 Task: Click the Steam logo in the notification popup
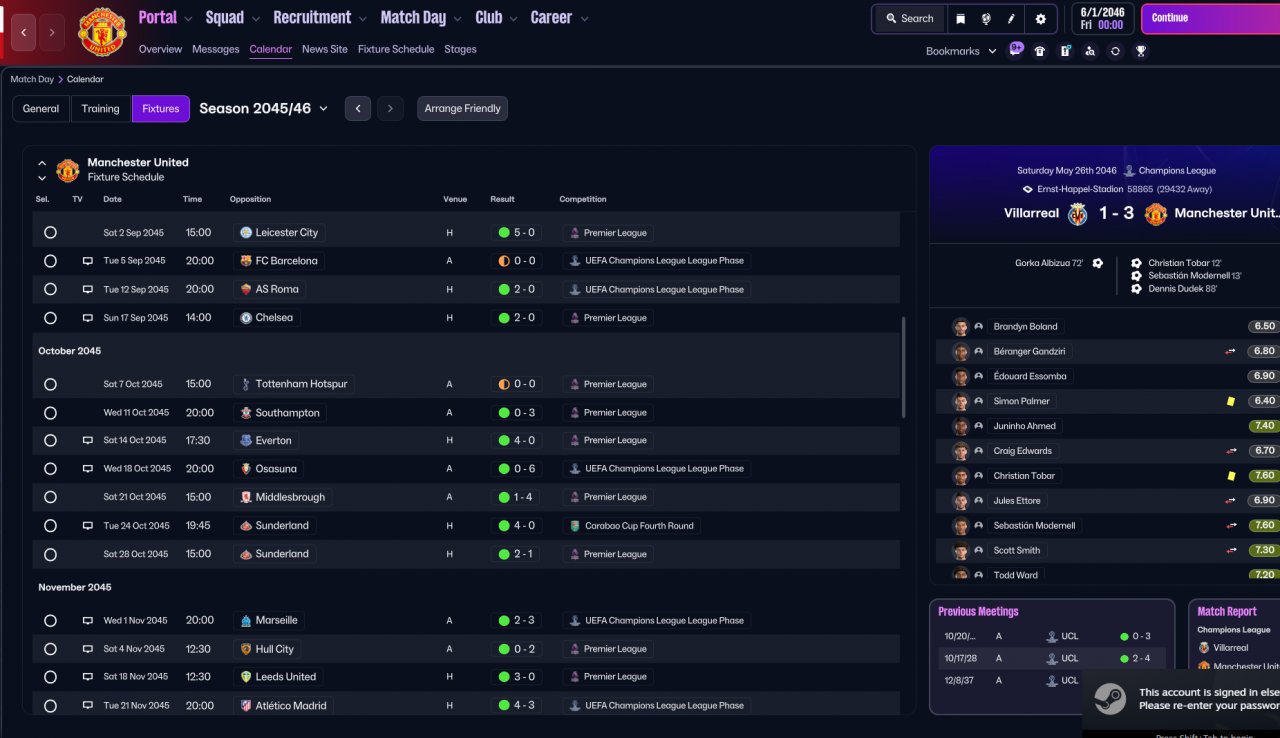(1109, 698)
